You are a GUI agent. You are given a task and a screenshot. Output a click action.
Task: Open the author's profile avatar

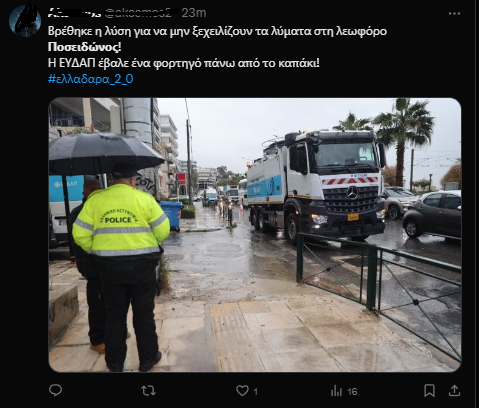tap(25, 20)
